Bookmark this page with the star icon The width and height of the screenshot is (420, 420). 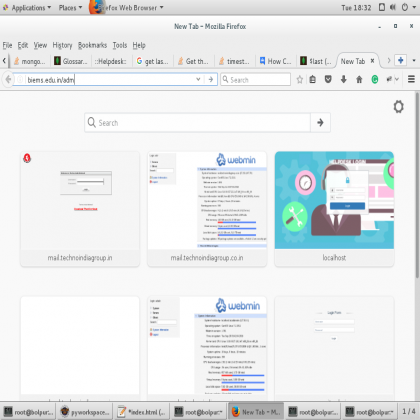tap(300, 79)
